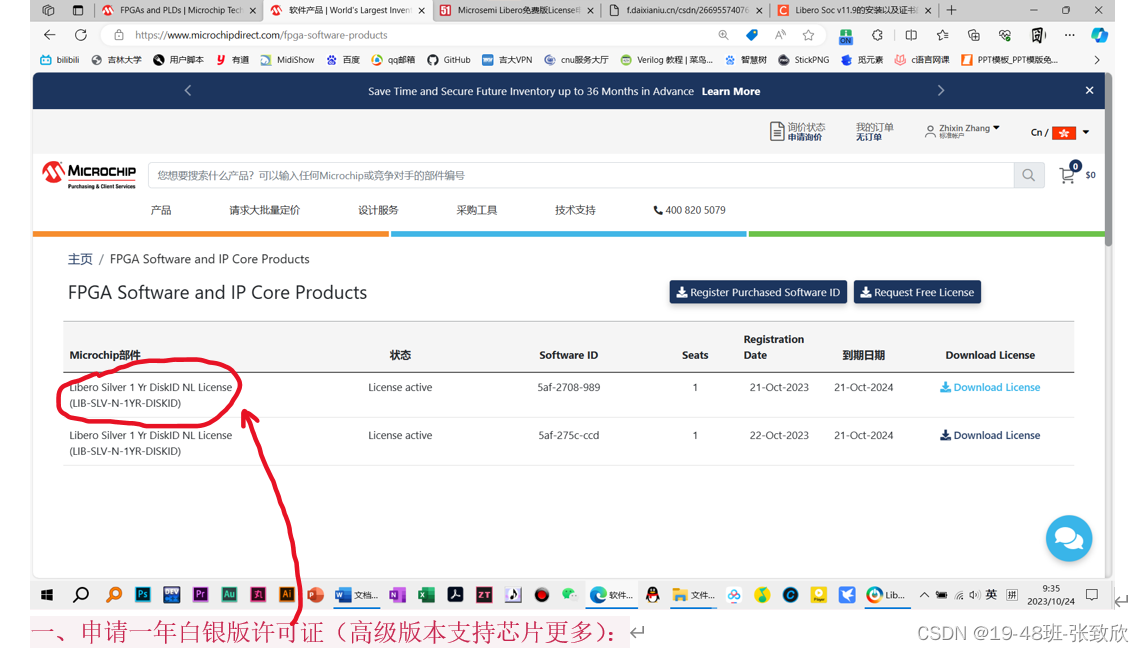Open the split screen icon
The height and width of the screenshot is (652, 1144).
coord(911,34)
